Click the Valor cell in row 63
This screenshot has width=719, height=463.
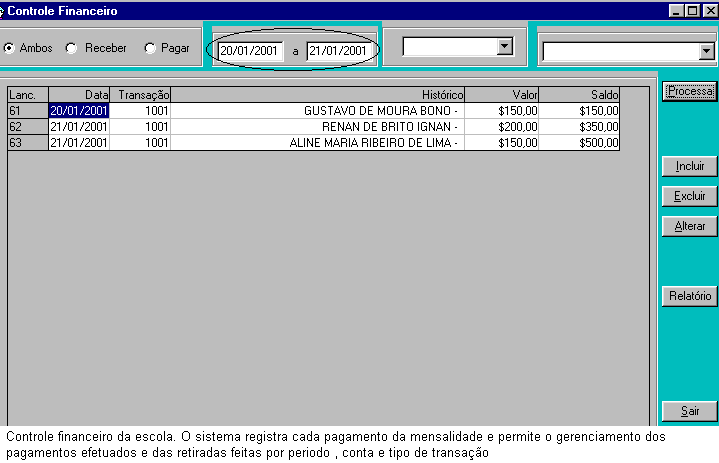[x=502, y=143]
